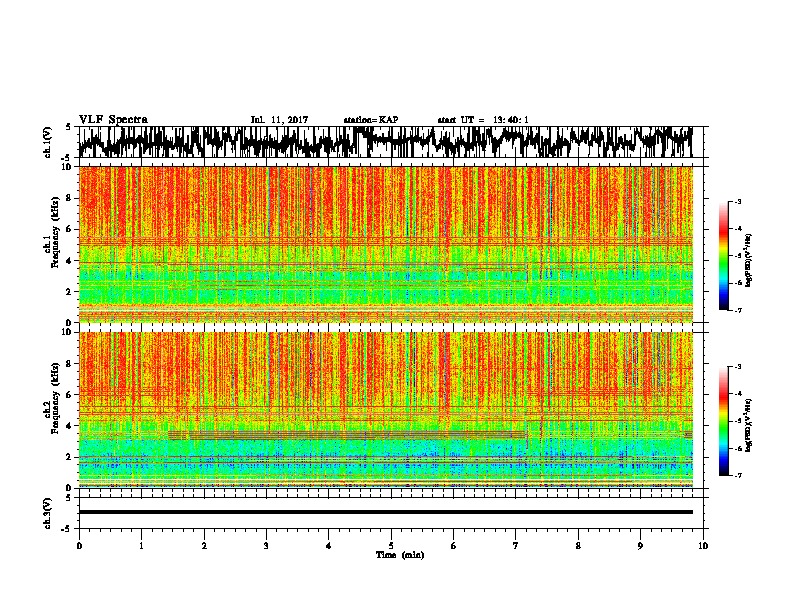Click the dark band near 3.5 kHz in ch.2
The width and height of the screenshot is (792, 612).
[x=348, y=434]
